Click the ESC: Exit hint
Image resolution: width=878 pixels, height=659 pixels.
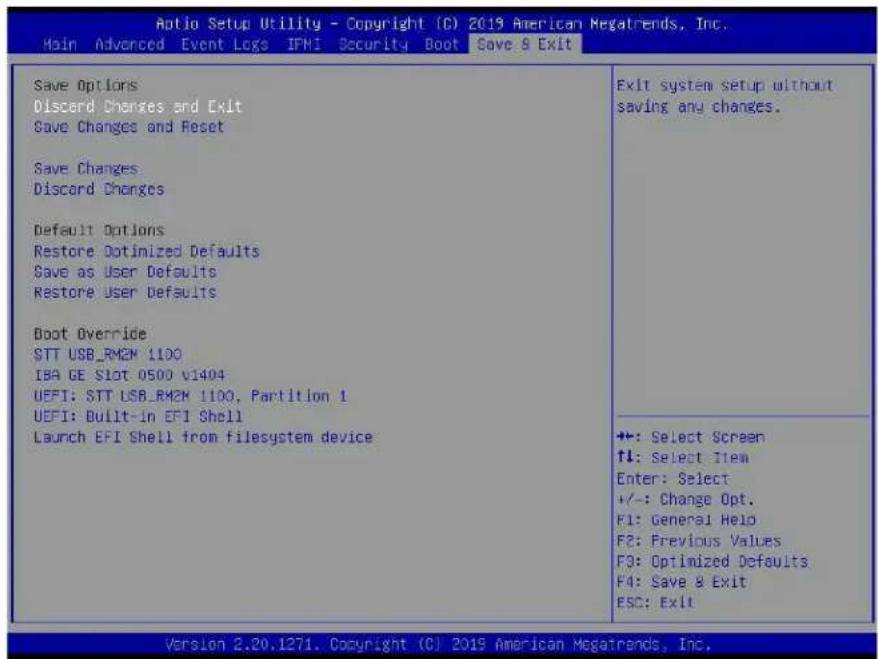point(655,603)
